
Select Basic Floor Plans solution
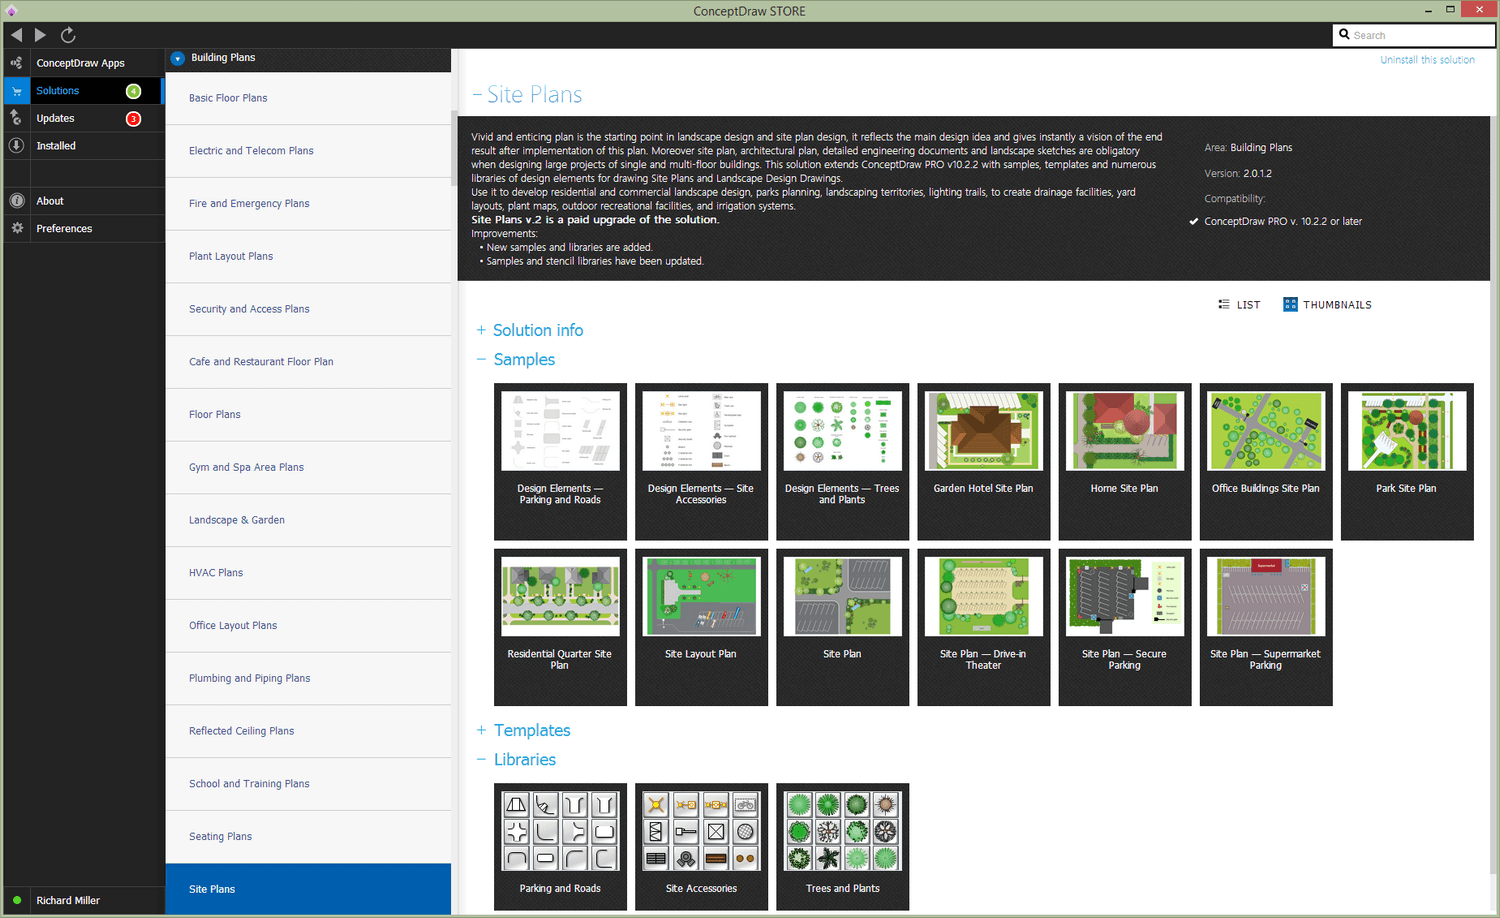[x=308, y=98]
